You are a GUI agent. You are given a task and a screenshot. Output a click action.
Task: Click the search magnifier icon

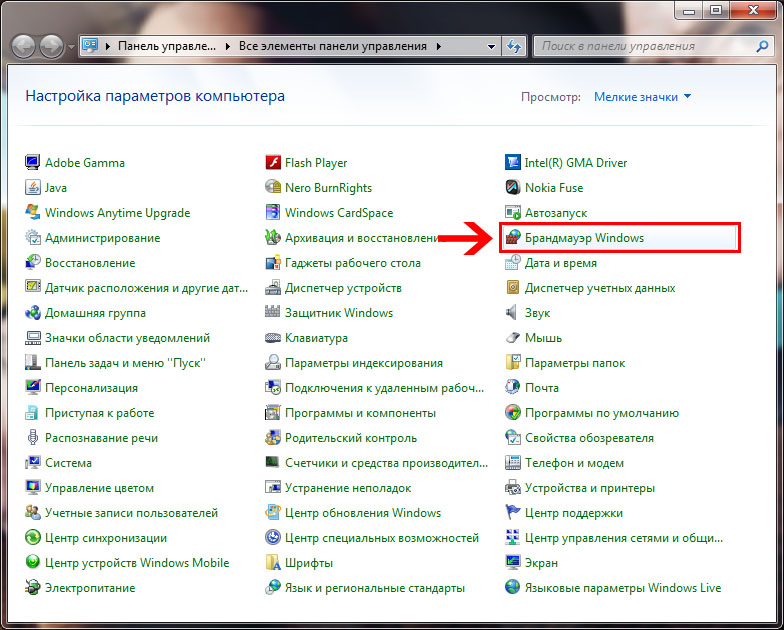[x=762, y=46]
